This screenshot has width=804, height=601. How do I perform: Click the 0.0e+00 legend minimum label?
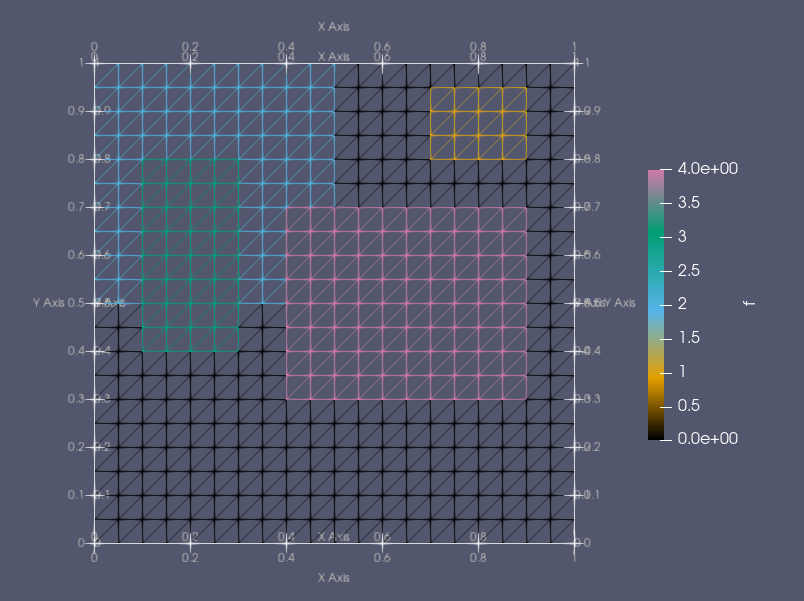pos(708,438)
